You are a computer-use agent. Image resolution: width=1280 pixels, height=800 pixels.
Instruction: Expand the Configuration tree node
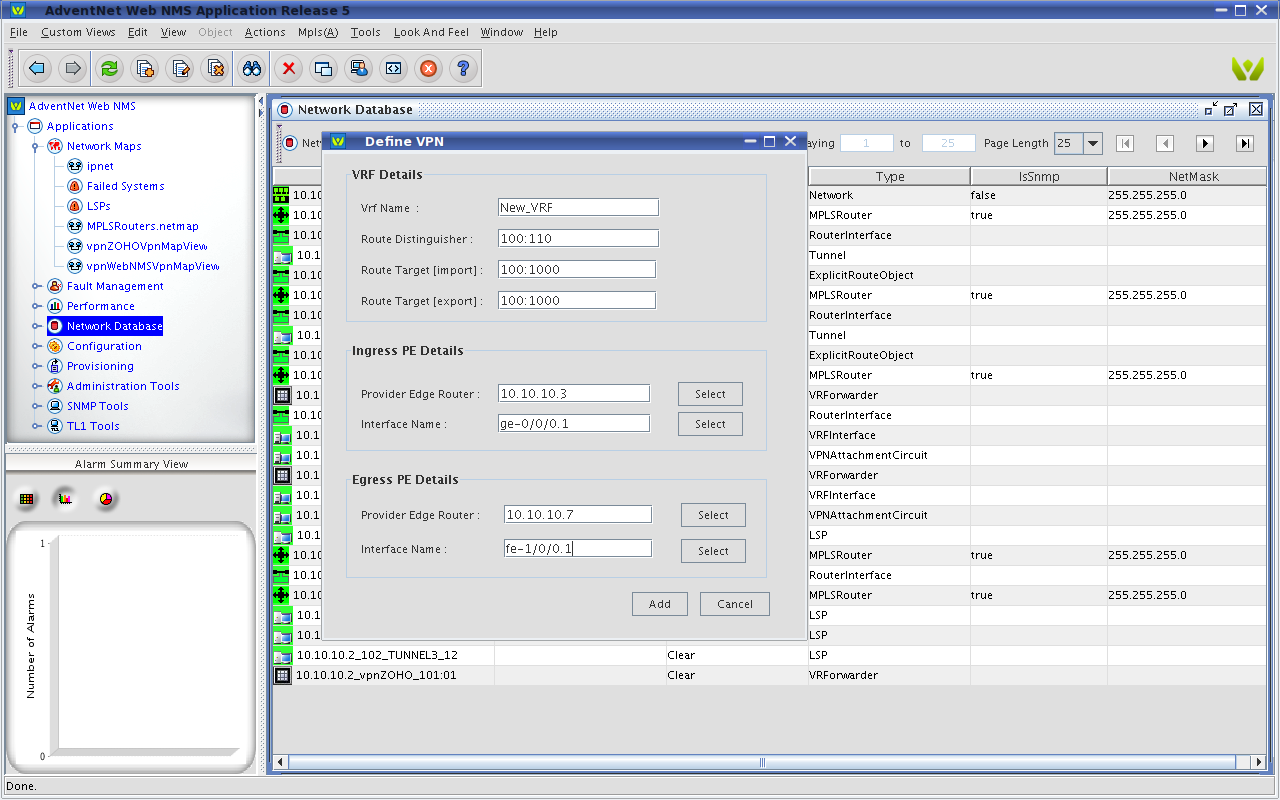click(x=35, y=347)
